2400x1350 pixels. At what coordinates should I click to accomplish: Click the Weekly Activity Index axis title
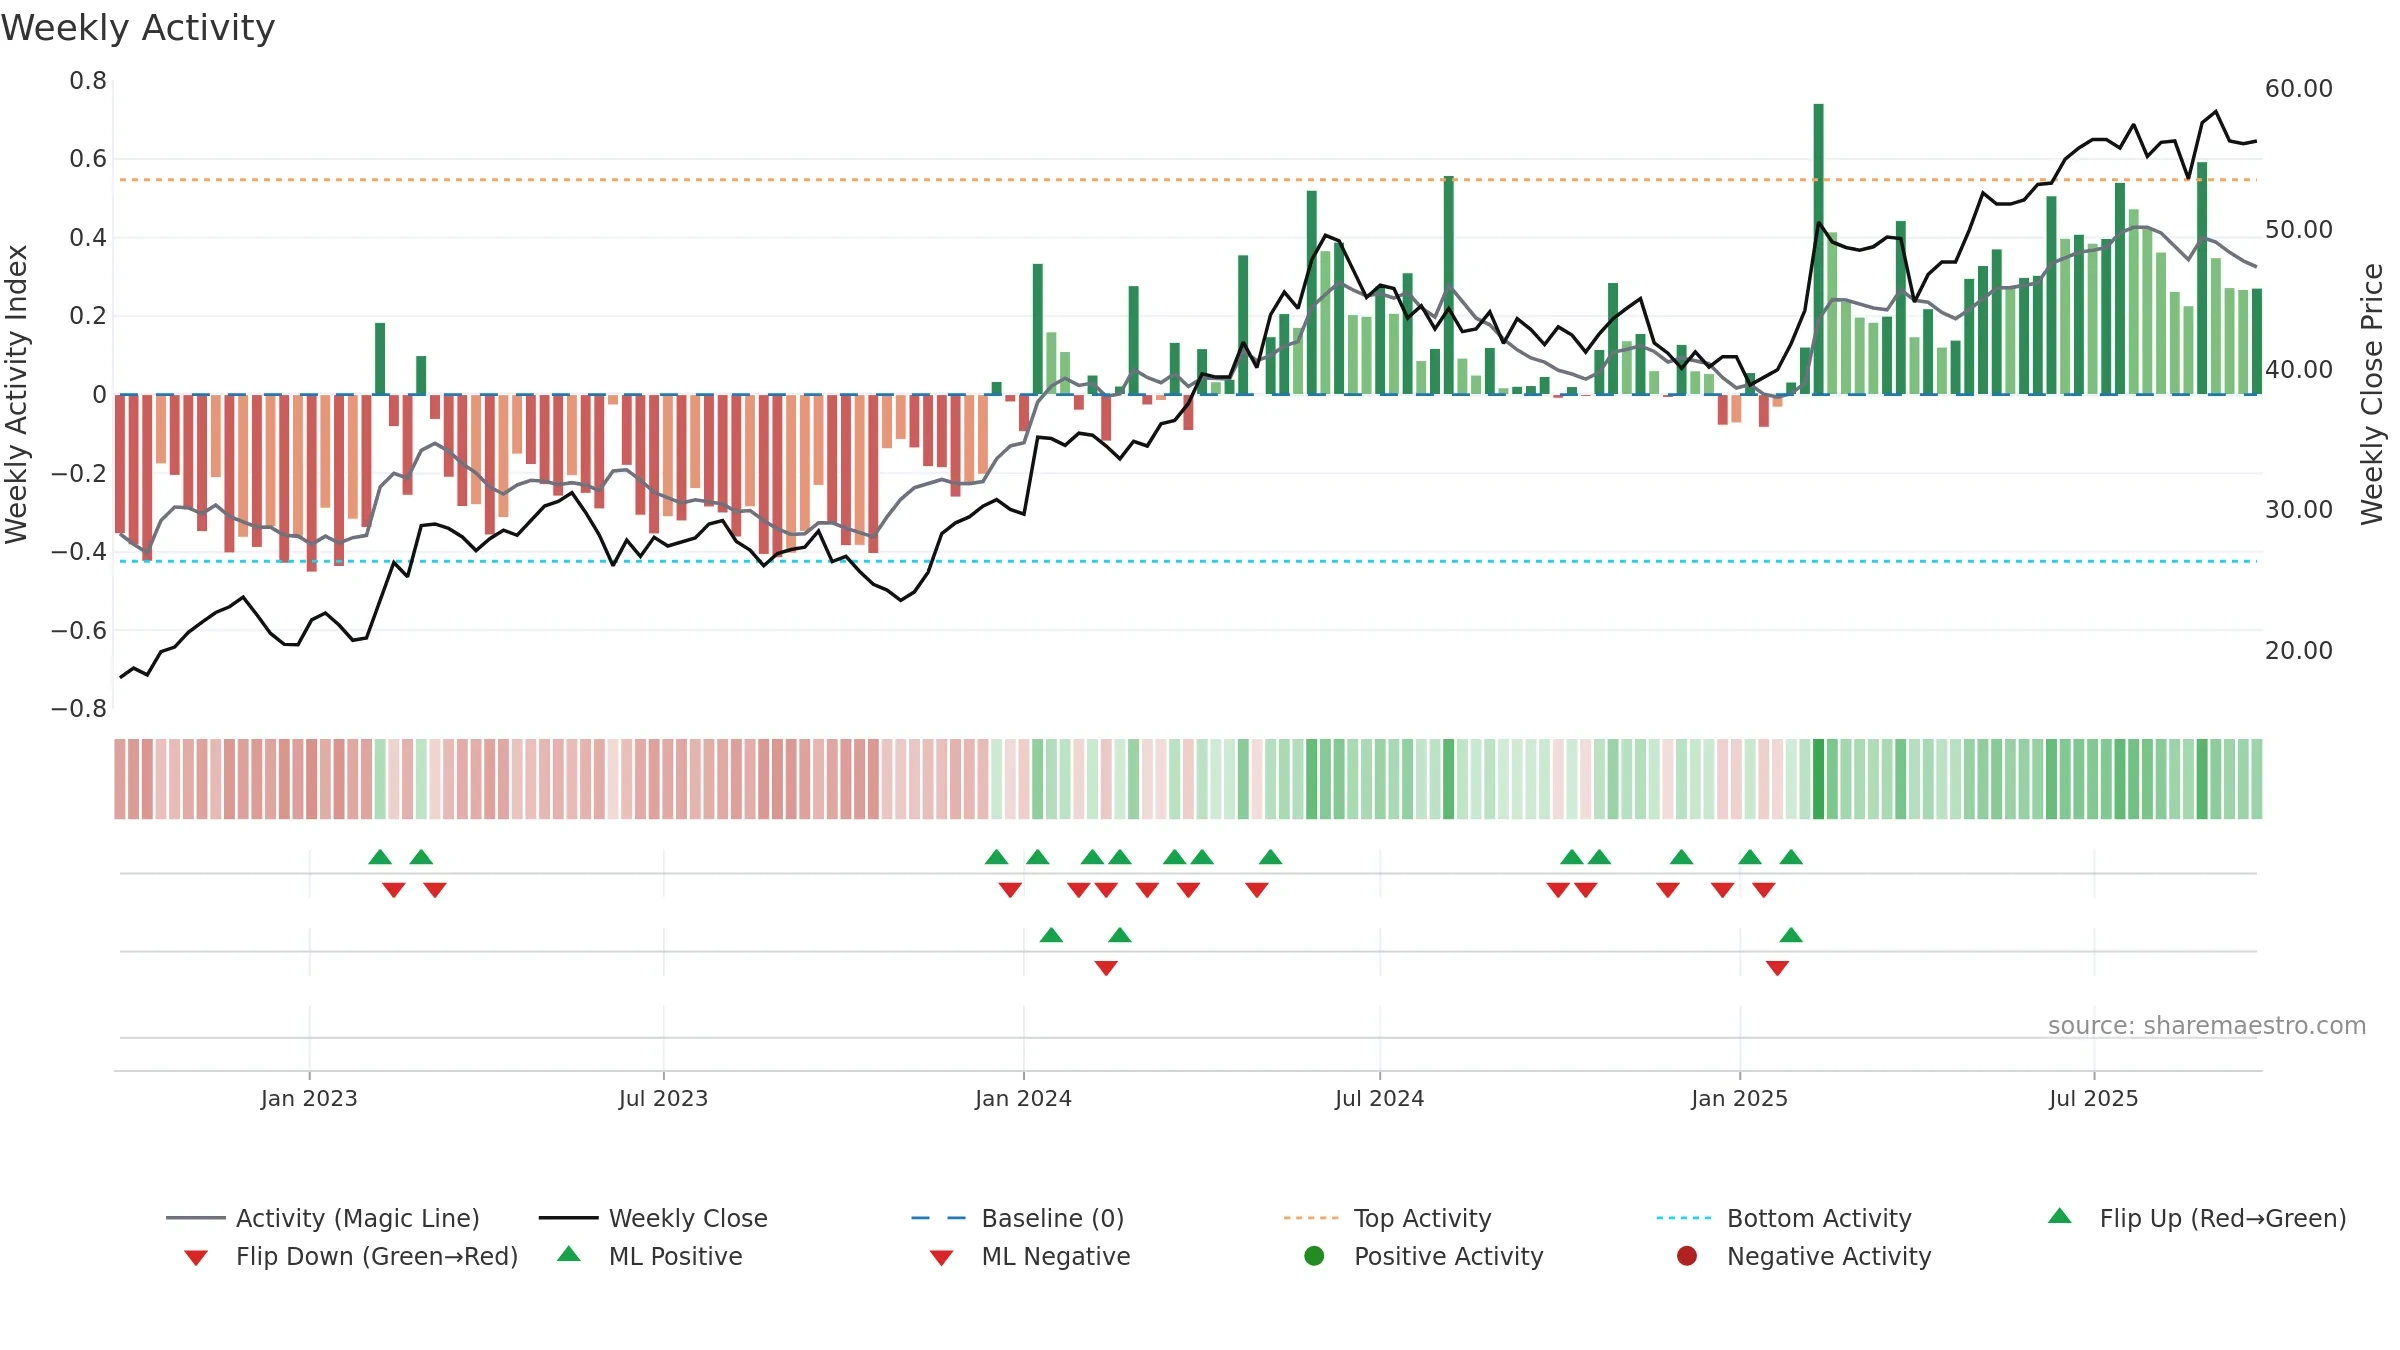(16, 394)
